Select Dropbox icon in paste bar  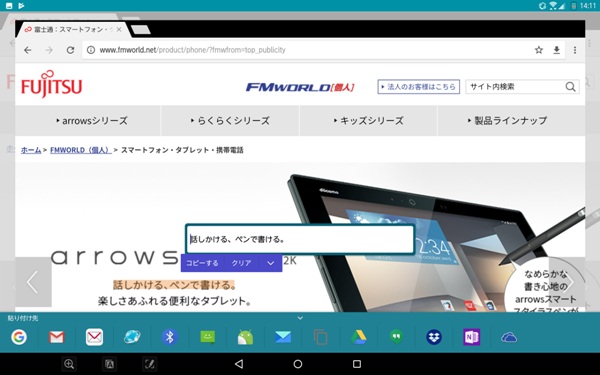(x=434, y=337)
